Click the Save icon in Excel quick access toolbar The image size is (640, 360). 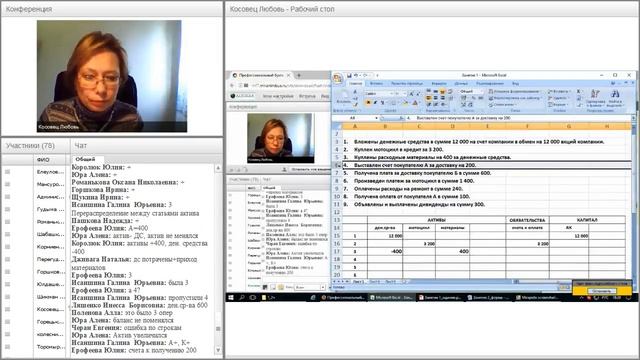pyautogui.click(x=349, y=76)
